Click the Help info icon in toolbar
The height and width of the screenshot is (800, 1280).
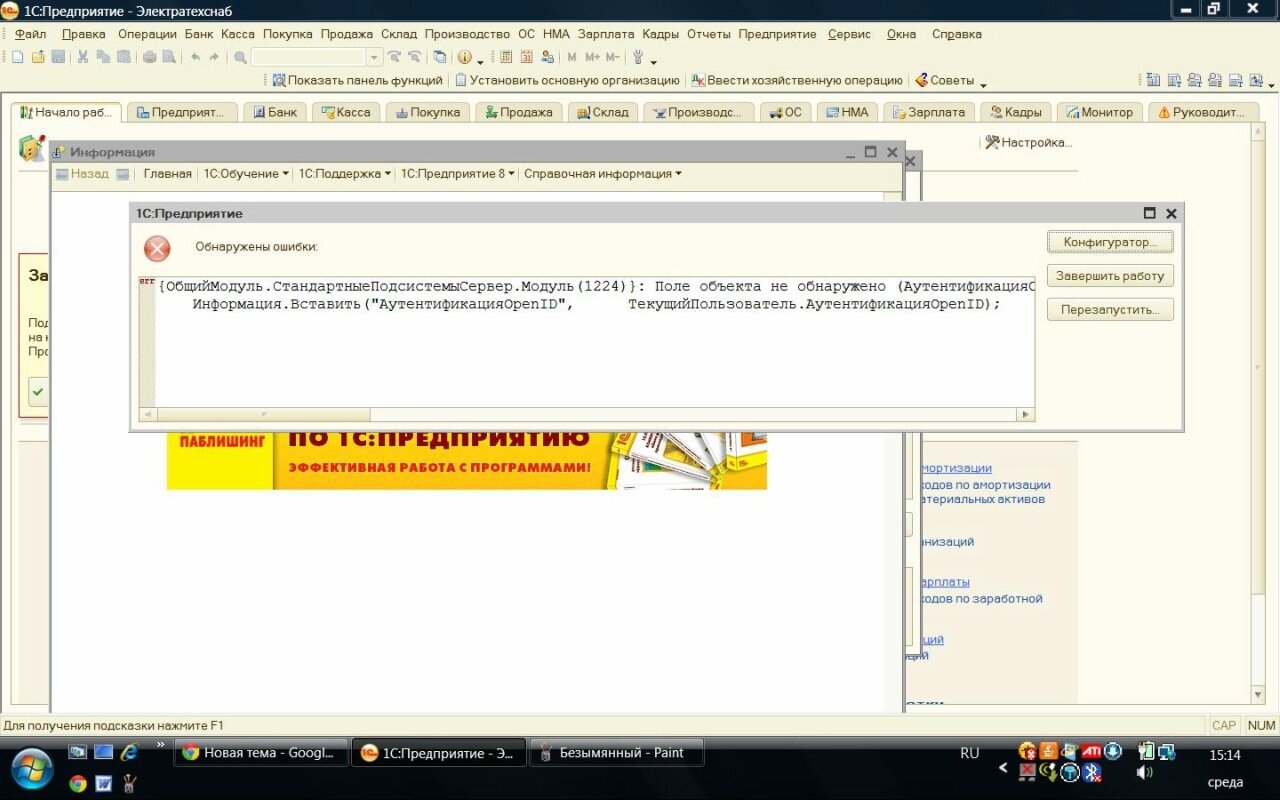click(x=464, y=57)
